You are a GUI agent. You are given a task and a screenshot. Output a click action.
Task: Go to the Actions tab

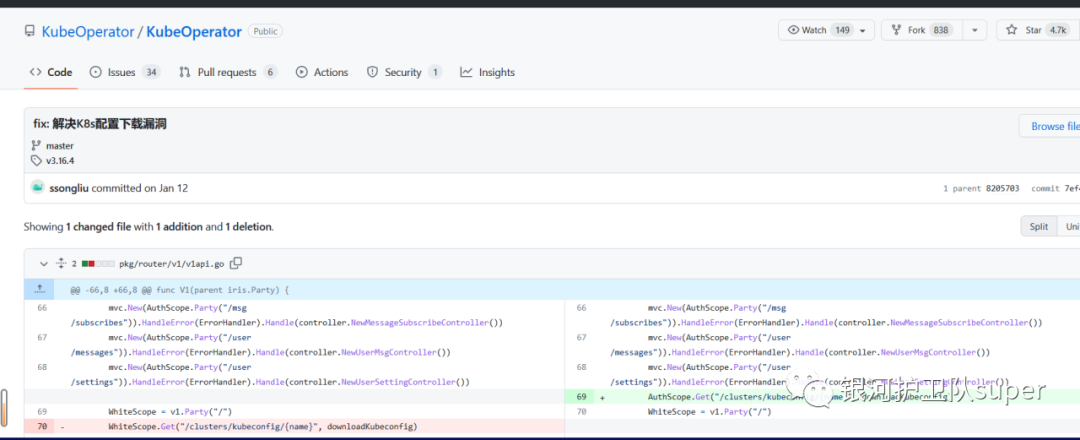(x=322, y=72)
